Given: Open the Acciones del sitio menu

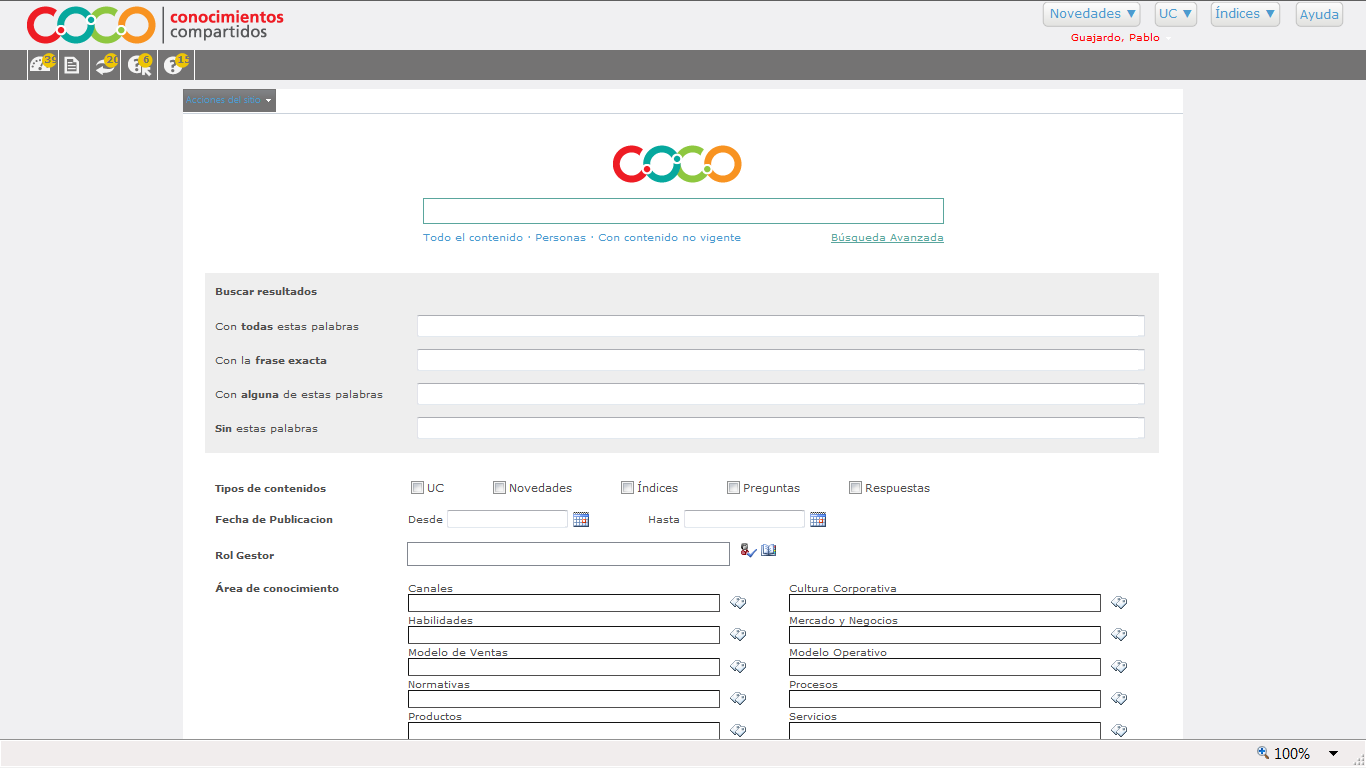Looking at the screenshot, I should pos(229,100).
